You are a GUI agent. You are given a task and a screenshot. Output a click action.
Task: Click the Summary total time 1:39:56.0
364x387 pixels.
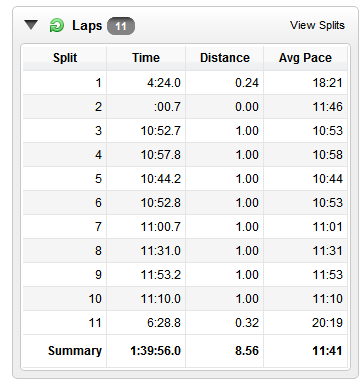[156, 351]
